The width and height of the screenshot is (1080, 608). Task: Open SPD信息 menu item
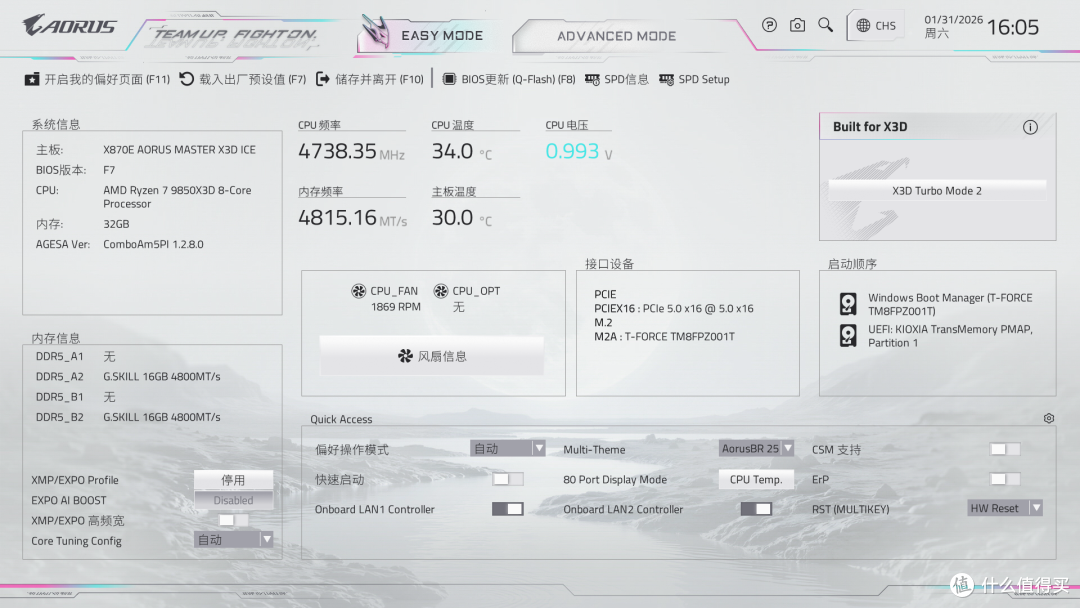616,79
